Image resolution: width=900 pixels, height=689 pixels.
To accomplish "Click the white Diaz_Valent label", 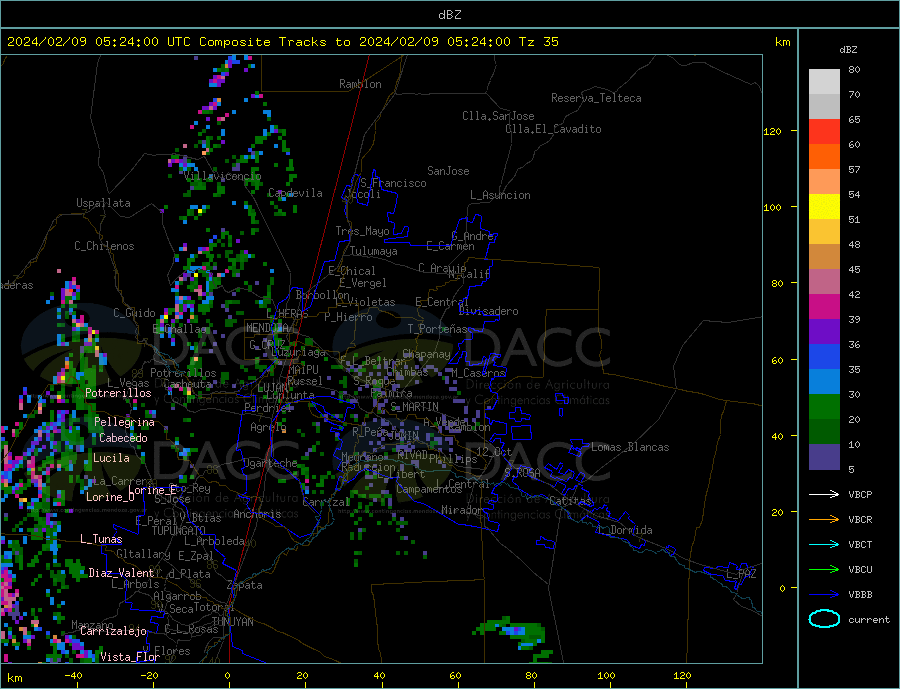I will coord(121,573).
